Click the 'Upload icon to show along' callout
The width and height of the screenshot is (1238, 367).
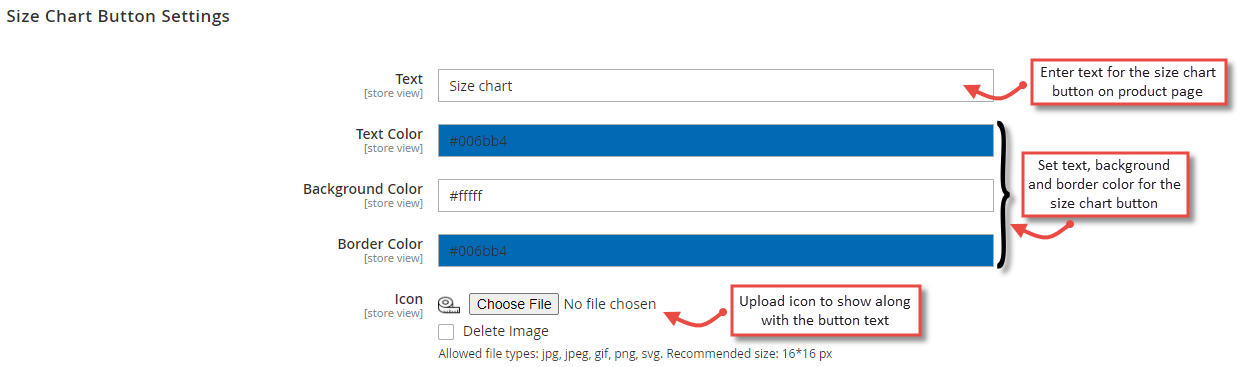point(825,310)
